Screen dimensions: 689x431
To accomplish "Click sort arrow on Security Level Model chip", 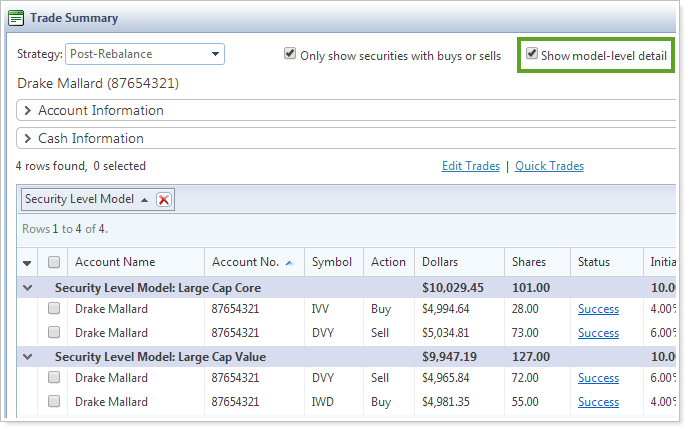I will point(145,200).
